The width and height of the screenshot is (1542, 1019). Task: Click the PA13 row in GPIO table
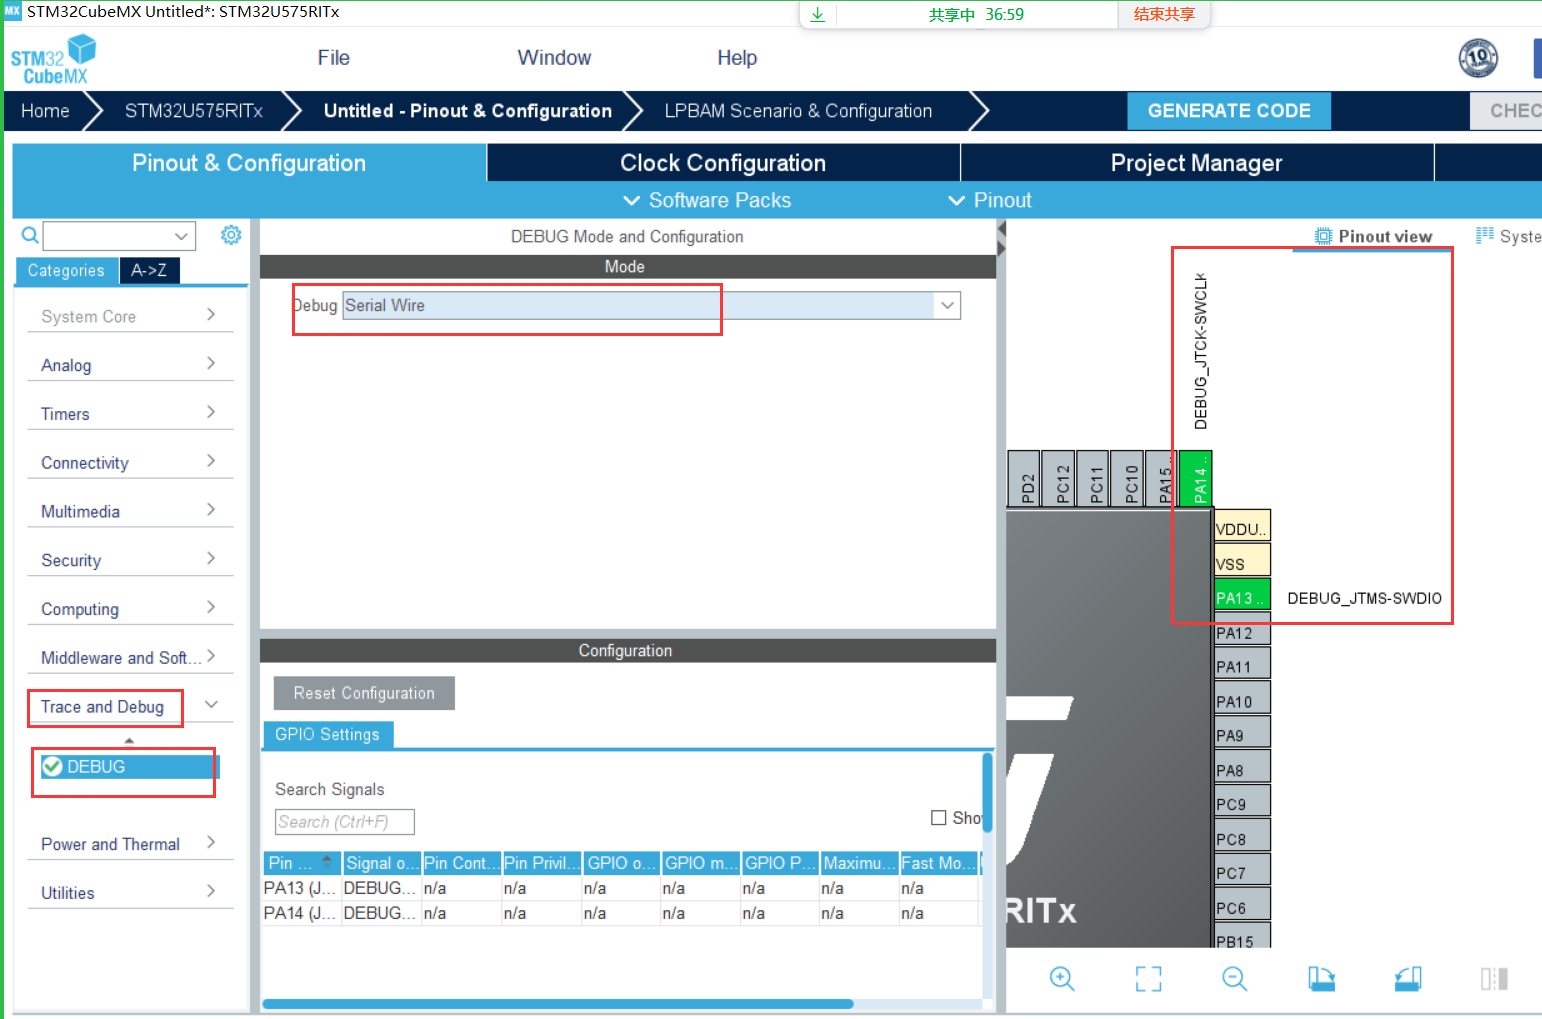(620, 888)
